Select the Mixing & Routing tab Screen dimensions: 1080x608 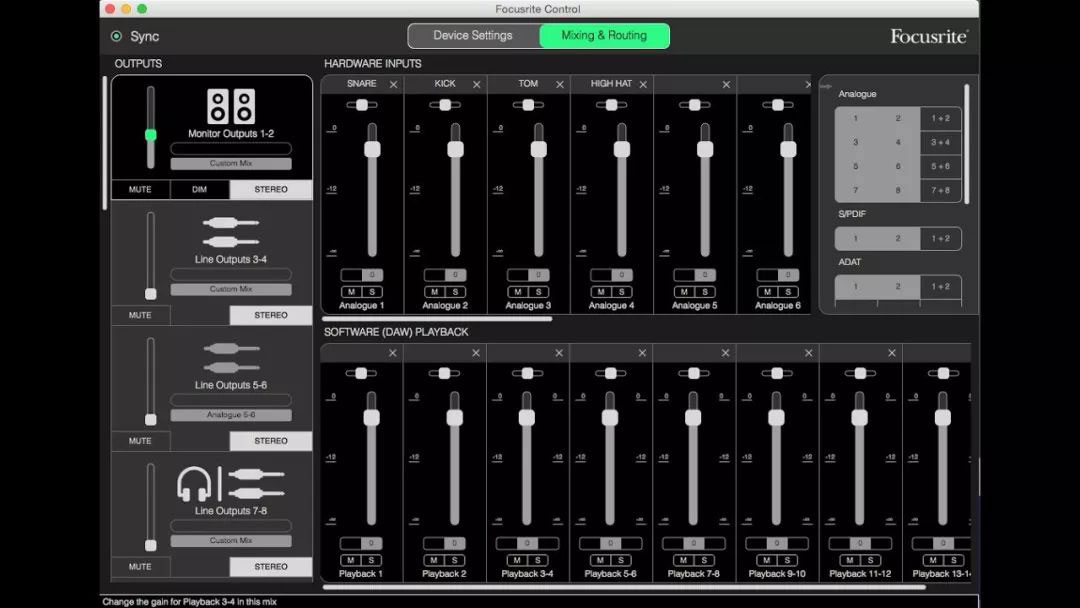tap(603, 34)
